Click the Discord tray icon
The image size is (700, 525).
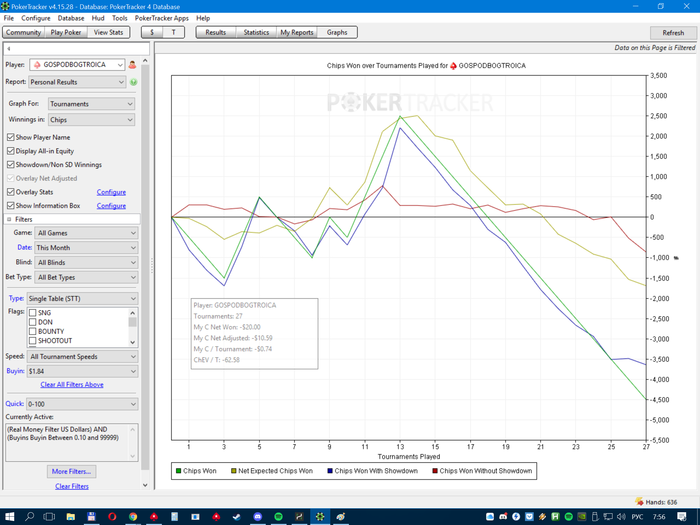[x=503, y=517]
